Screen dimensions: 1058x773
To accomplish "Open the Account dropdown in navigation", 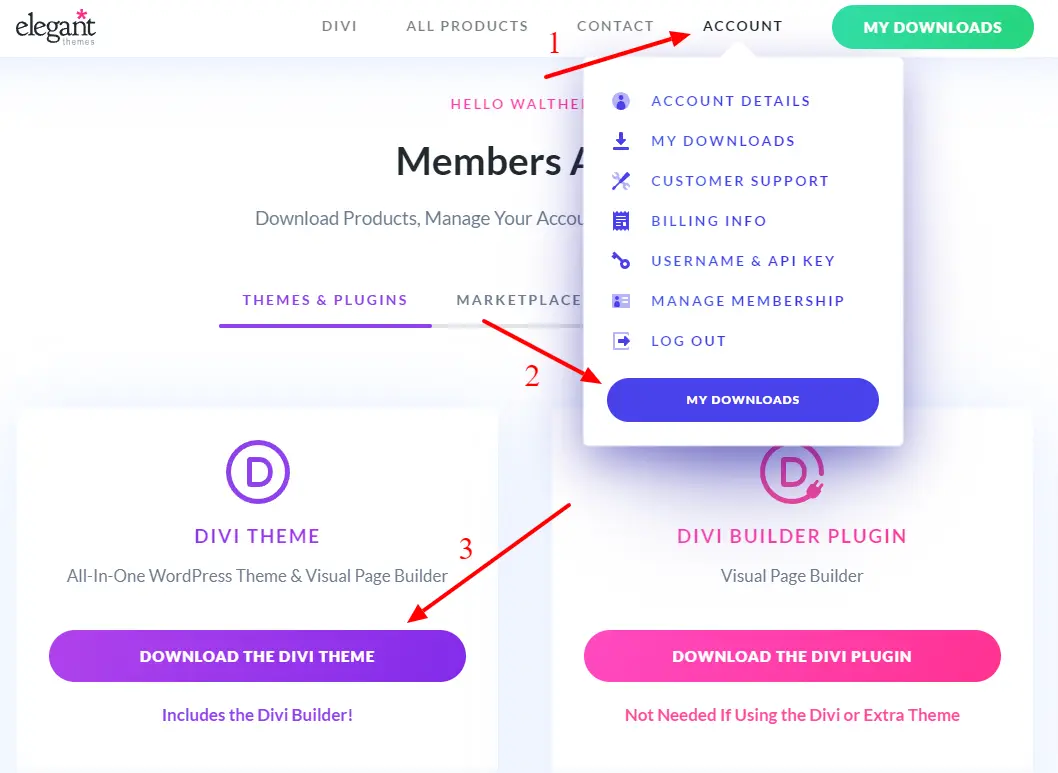I will point(742,26).
